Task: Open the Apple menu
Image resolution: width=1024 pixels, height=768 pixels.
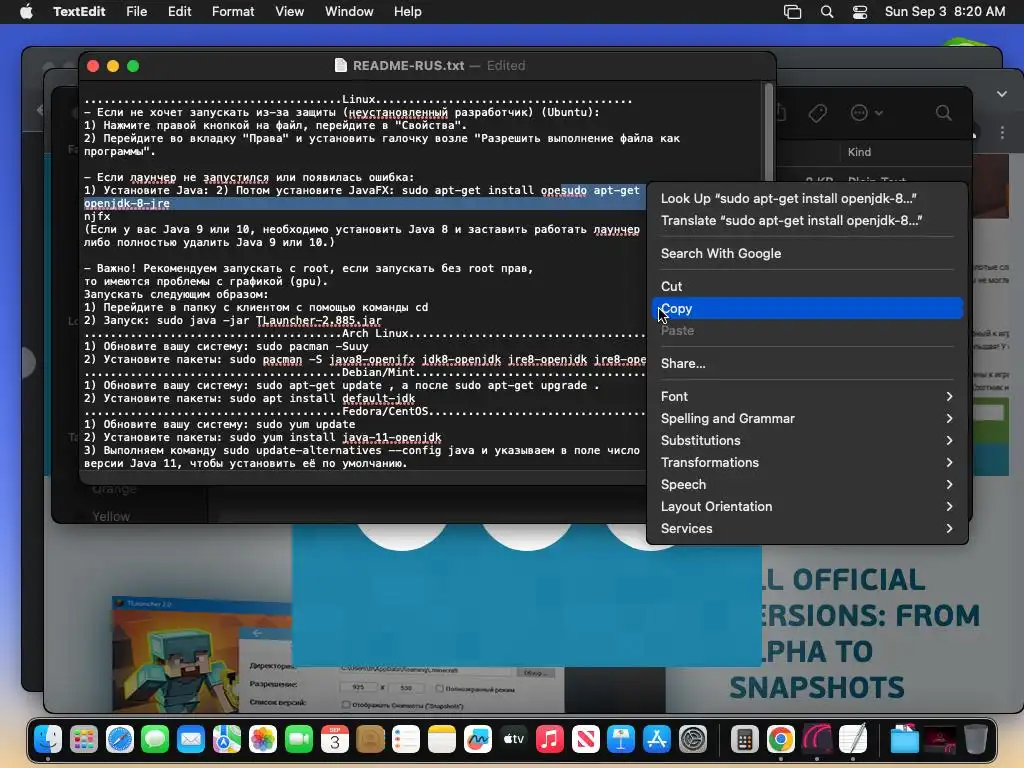Action: coord(26,12)
